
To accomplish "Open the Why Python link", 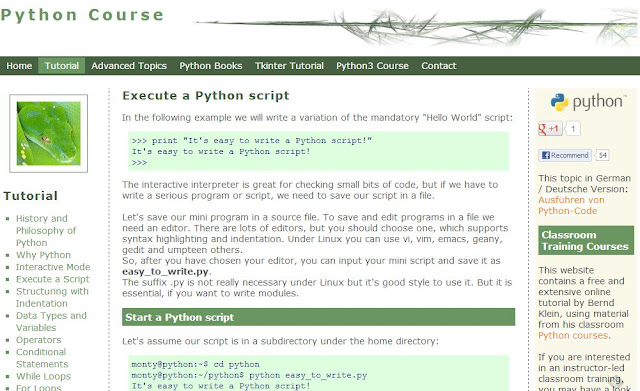I will point(43,255).
